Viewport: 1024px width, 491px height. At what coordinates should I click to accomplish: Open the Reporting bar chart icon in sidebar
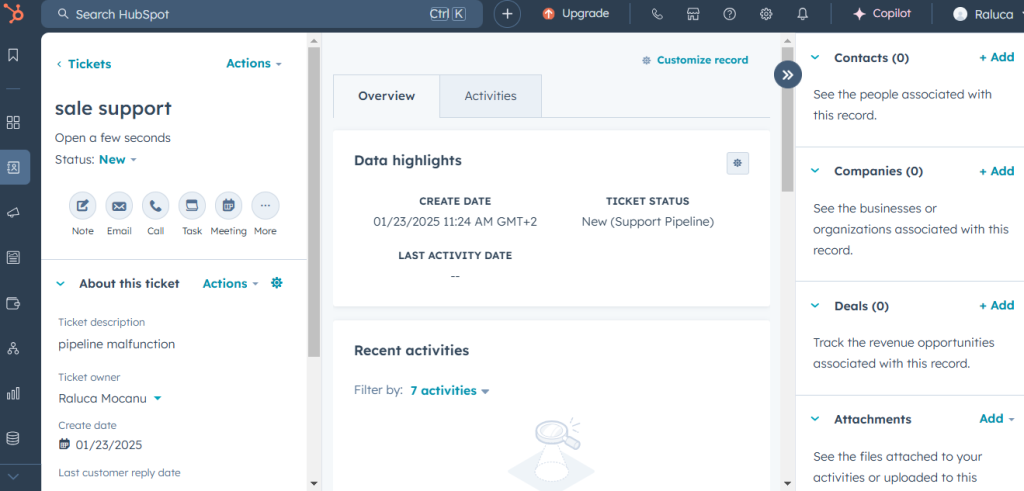pos(13,393)
